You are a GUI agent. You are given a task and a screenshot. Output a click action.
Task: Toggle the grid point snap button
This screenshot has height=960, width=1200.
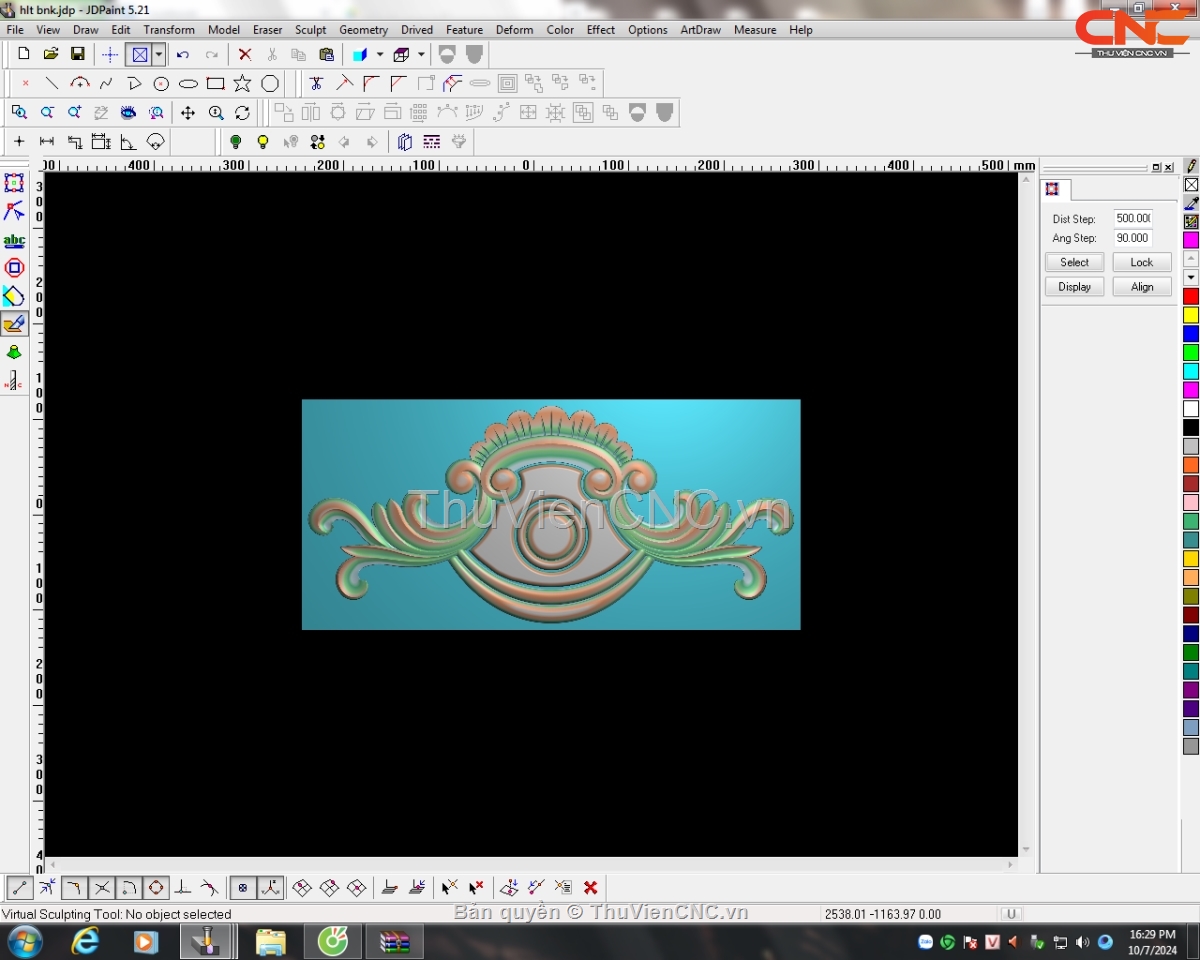242,887
